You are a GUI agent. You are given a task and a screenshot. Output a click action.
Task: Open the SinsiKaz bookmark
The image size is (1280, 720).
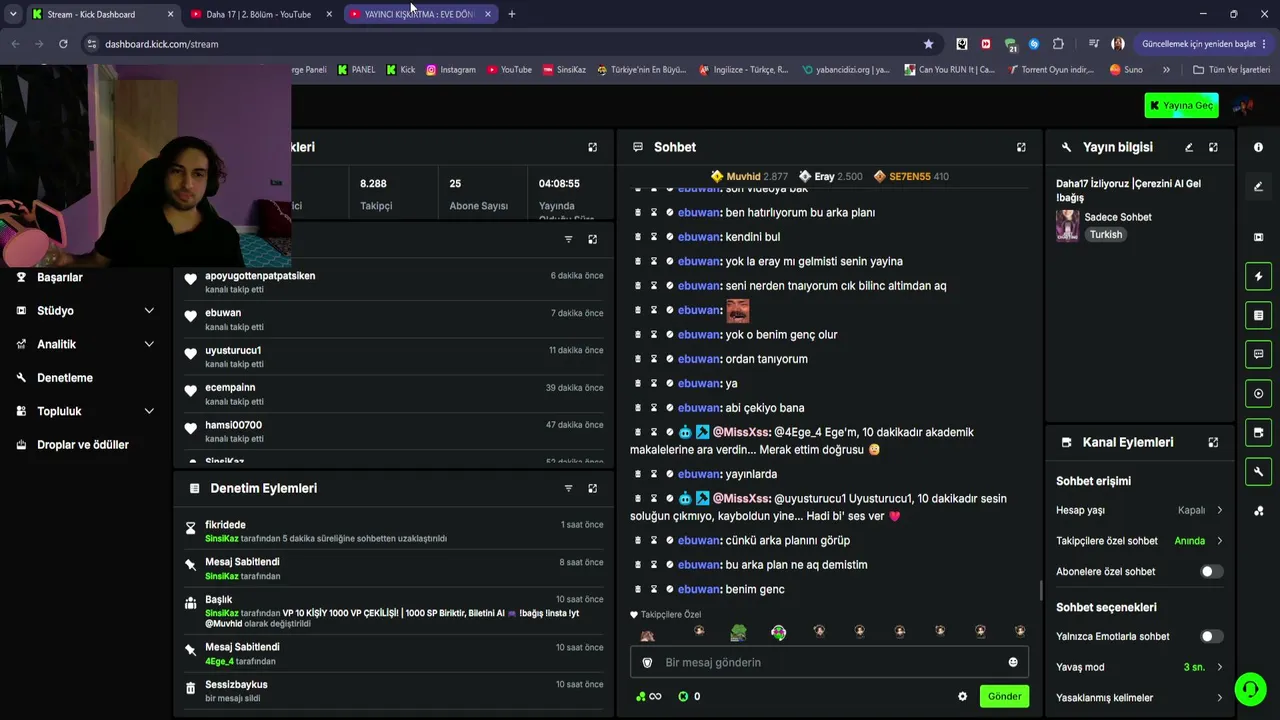pos(564,70)
